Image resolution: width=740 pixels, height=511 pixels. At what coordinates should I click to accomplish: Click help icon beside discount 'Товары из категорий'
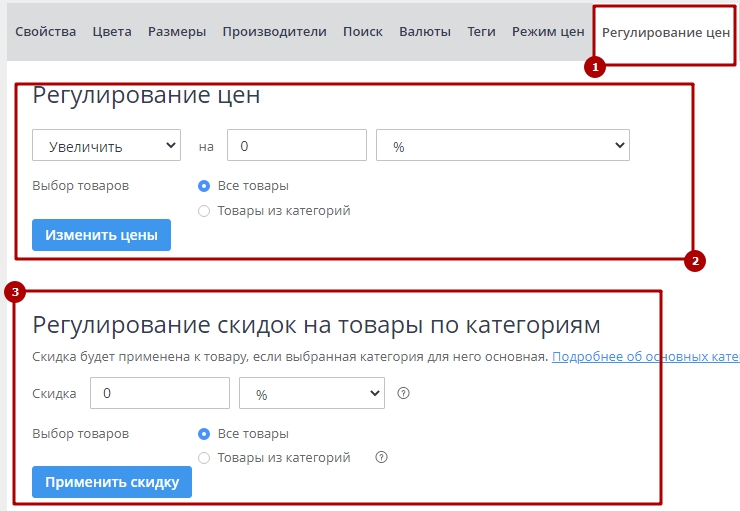381,458
